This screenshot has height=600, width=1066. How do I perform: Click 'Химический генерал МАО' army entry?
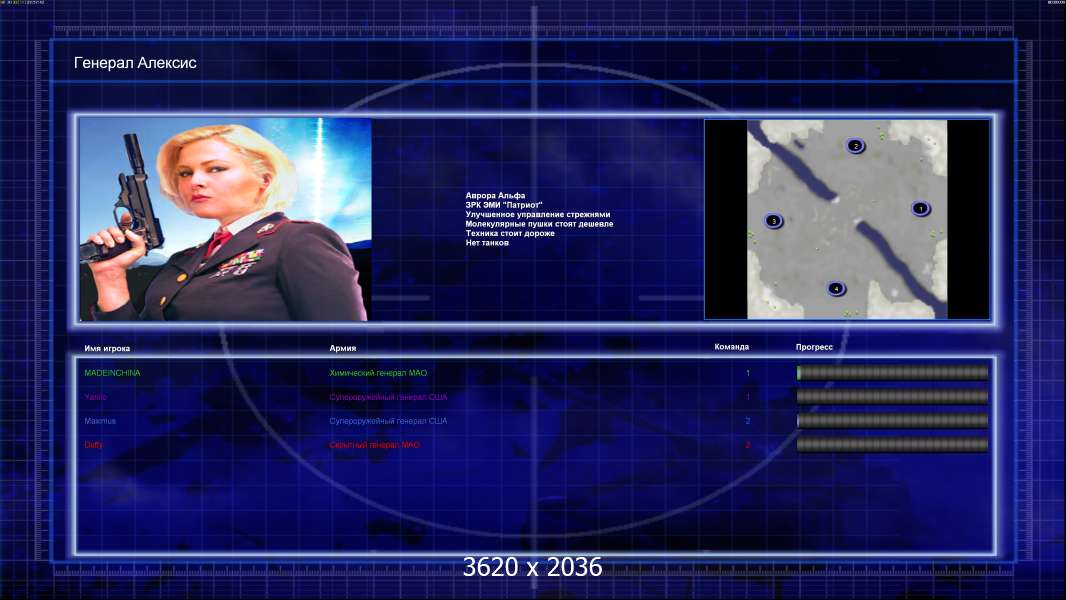click(x=378, y=373)
